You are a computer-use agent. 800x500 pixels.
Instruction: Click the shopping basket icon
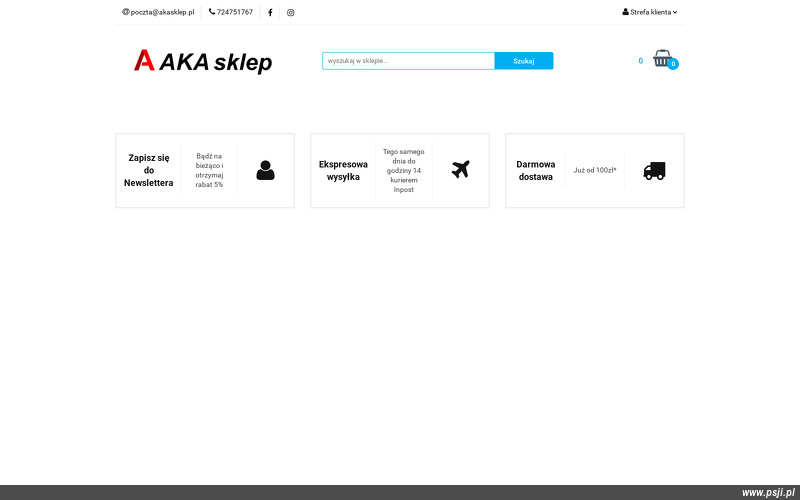662,58
